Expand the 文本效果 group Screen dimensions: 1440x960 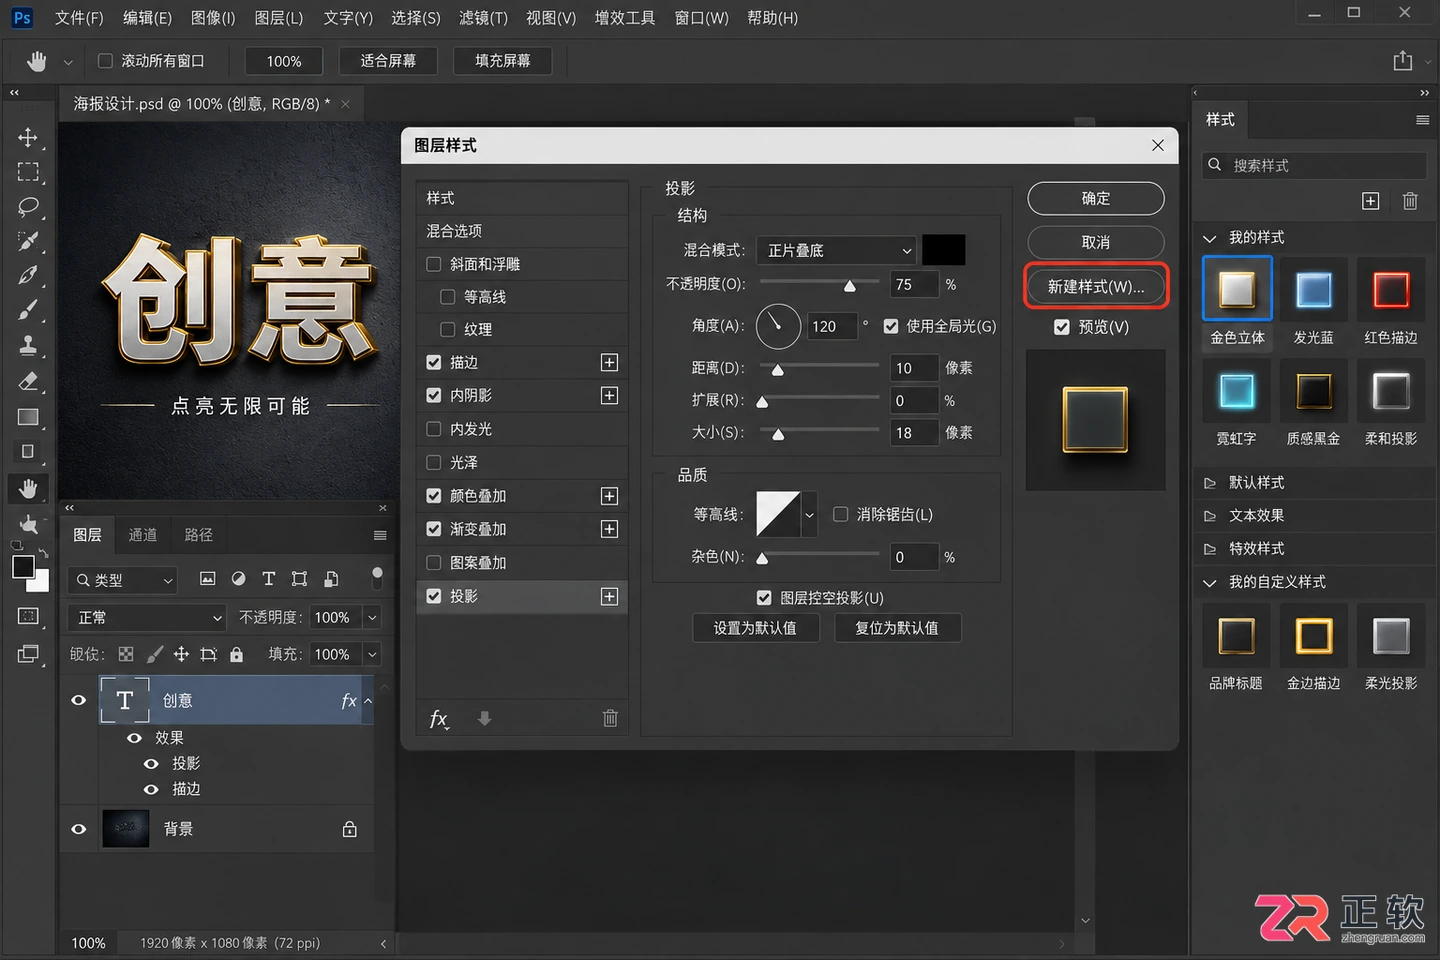pos(1210,516)
